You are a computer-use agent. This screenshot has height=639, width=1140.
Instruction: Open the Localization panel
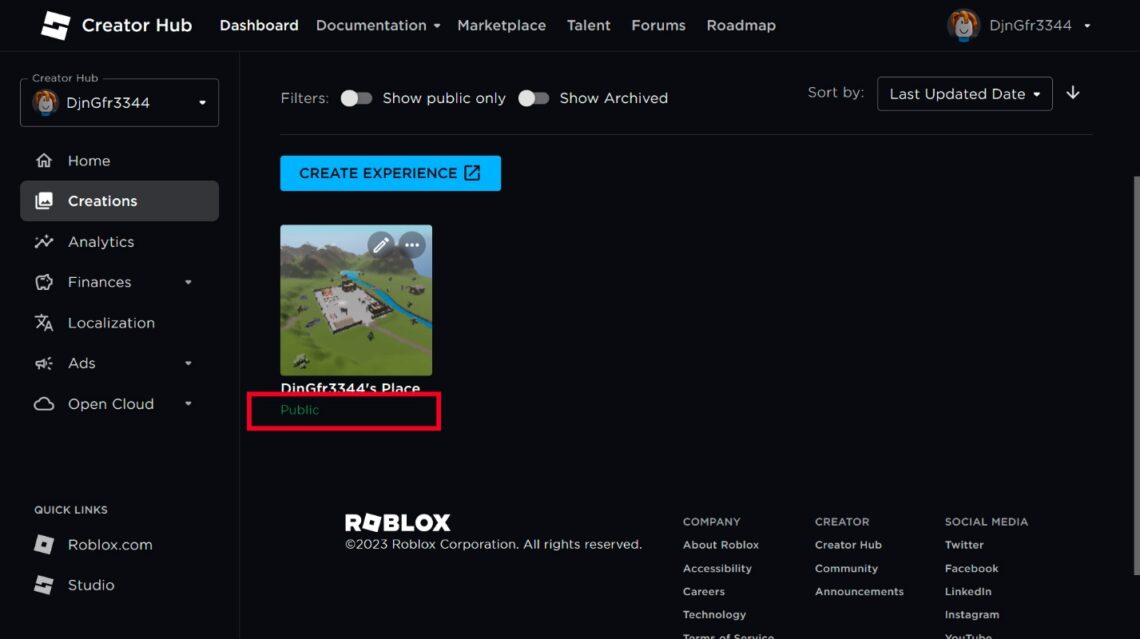pyautogui.click(x=110, y=322)
